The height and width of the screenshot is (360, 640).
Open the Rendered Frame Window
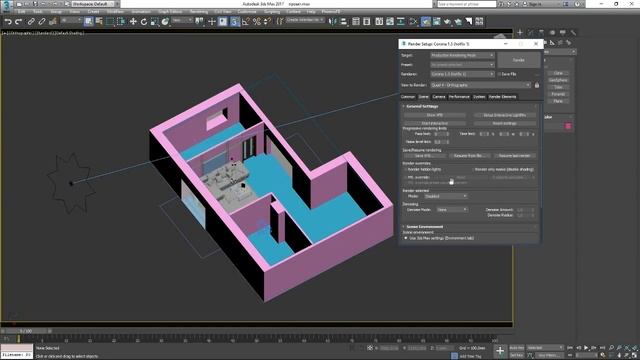tap(436, 22)
